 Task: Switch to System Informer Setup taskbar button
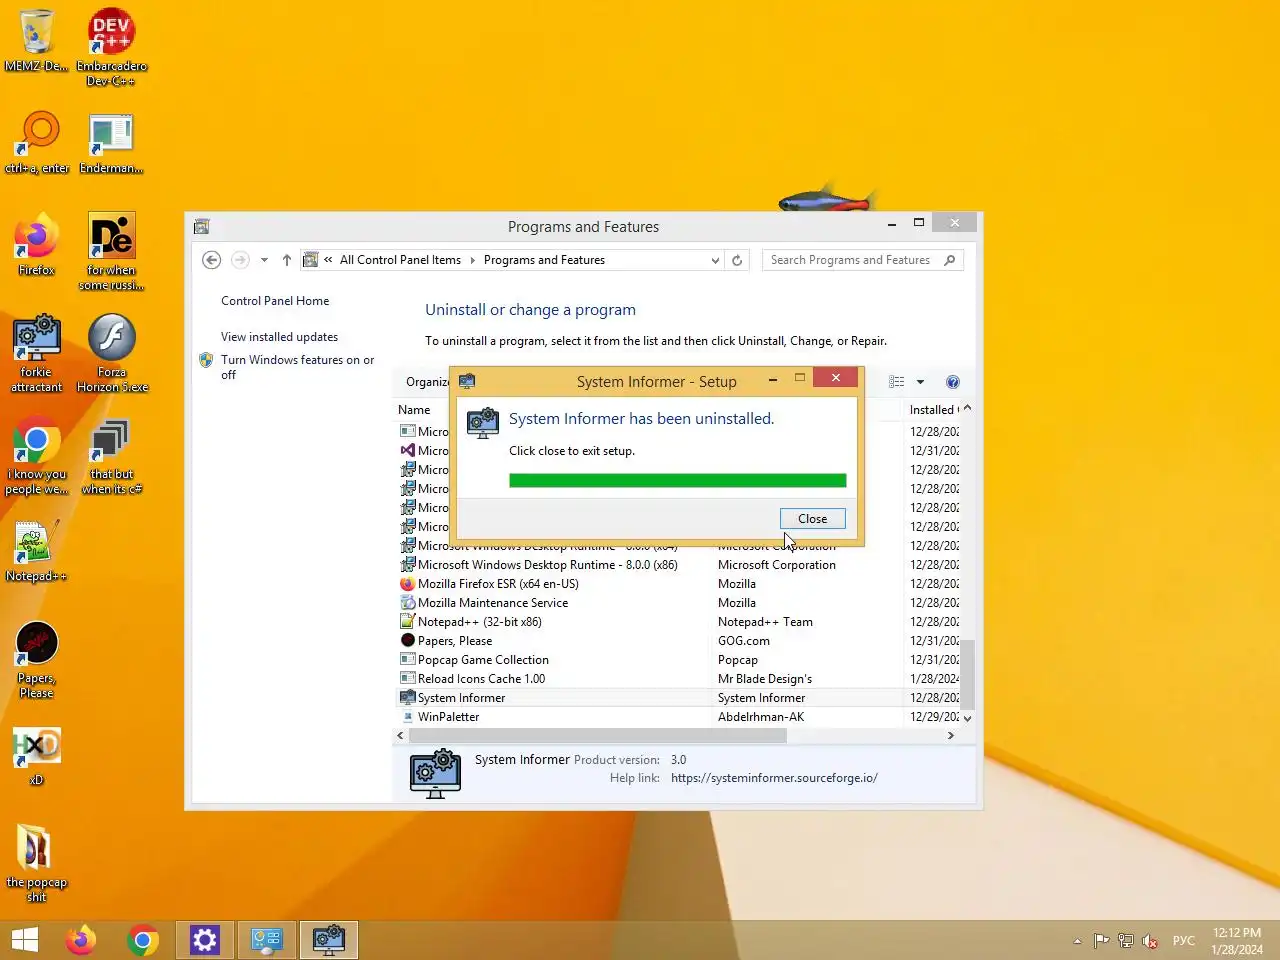tap(329, 940)
